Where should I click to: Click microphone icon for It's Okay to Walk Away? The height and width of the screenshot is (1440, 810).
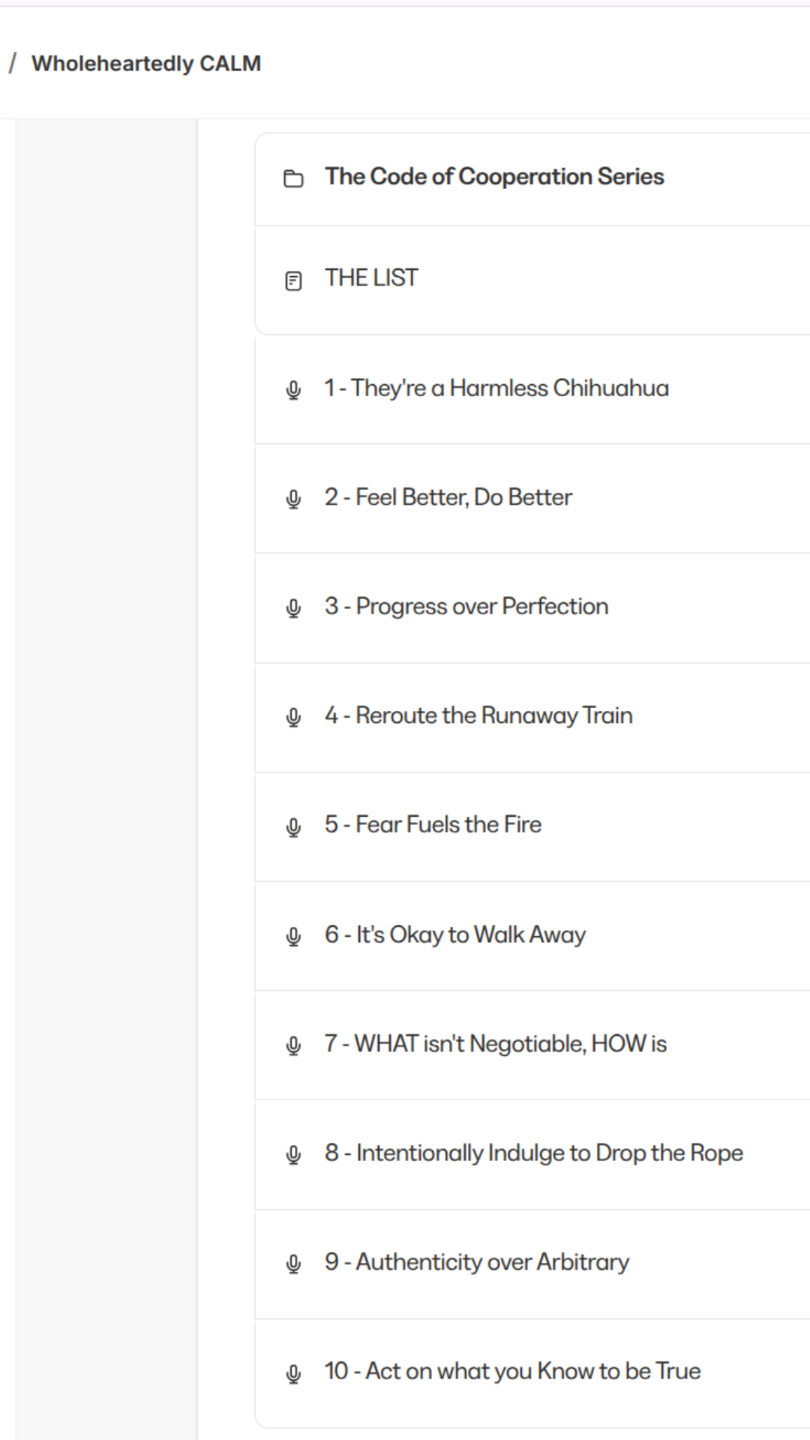pos(293,936)
